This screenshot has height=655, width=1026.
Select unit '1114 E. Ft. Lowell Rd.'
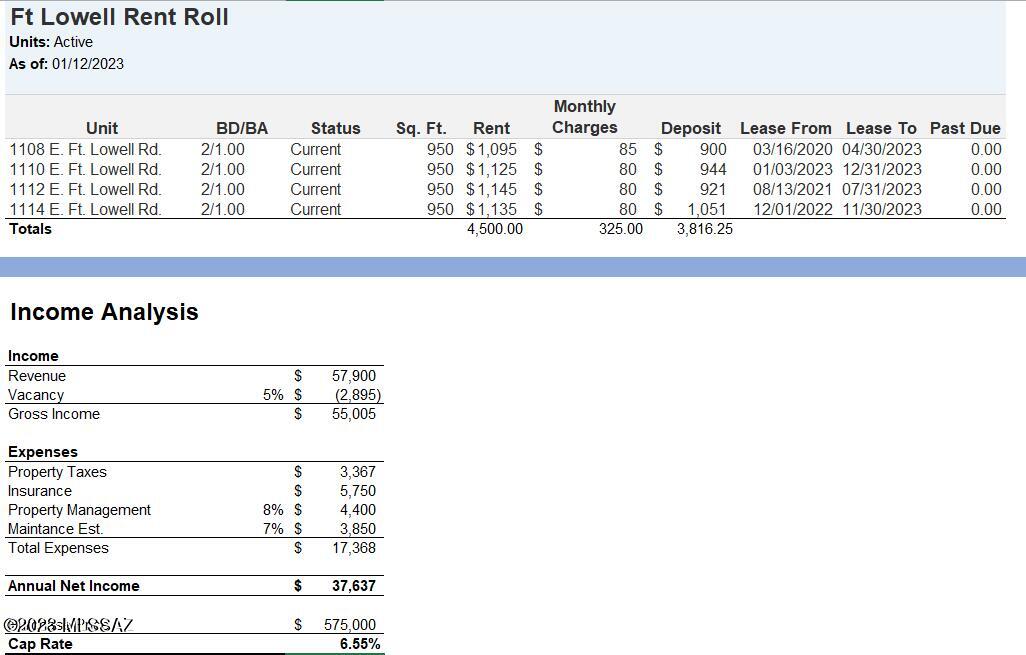pos(85,209)
